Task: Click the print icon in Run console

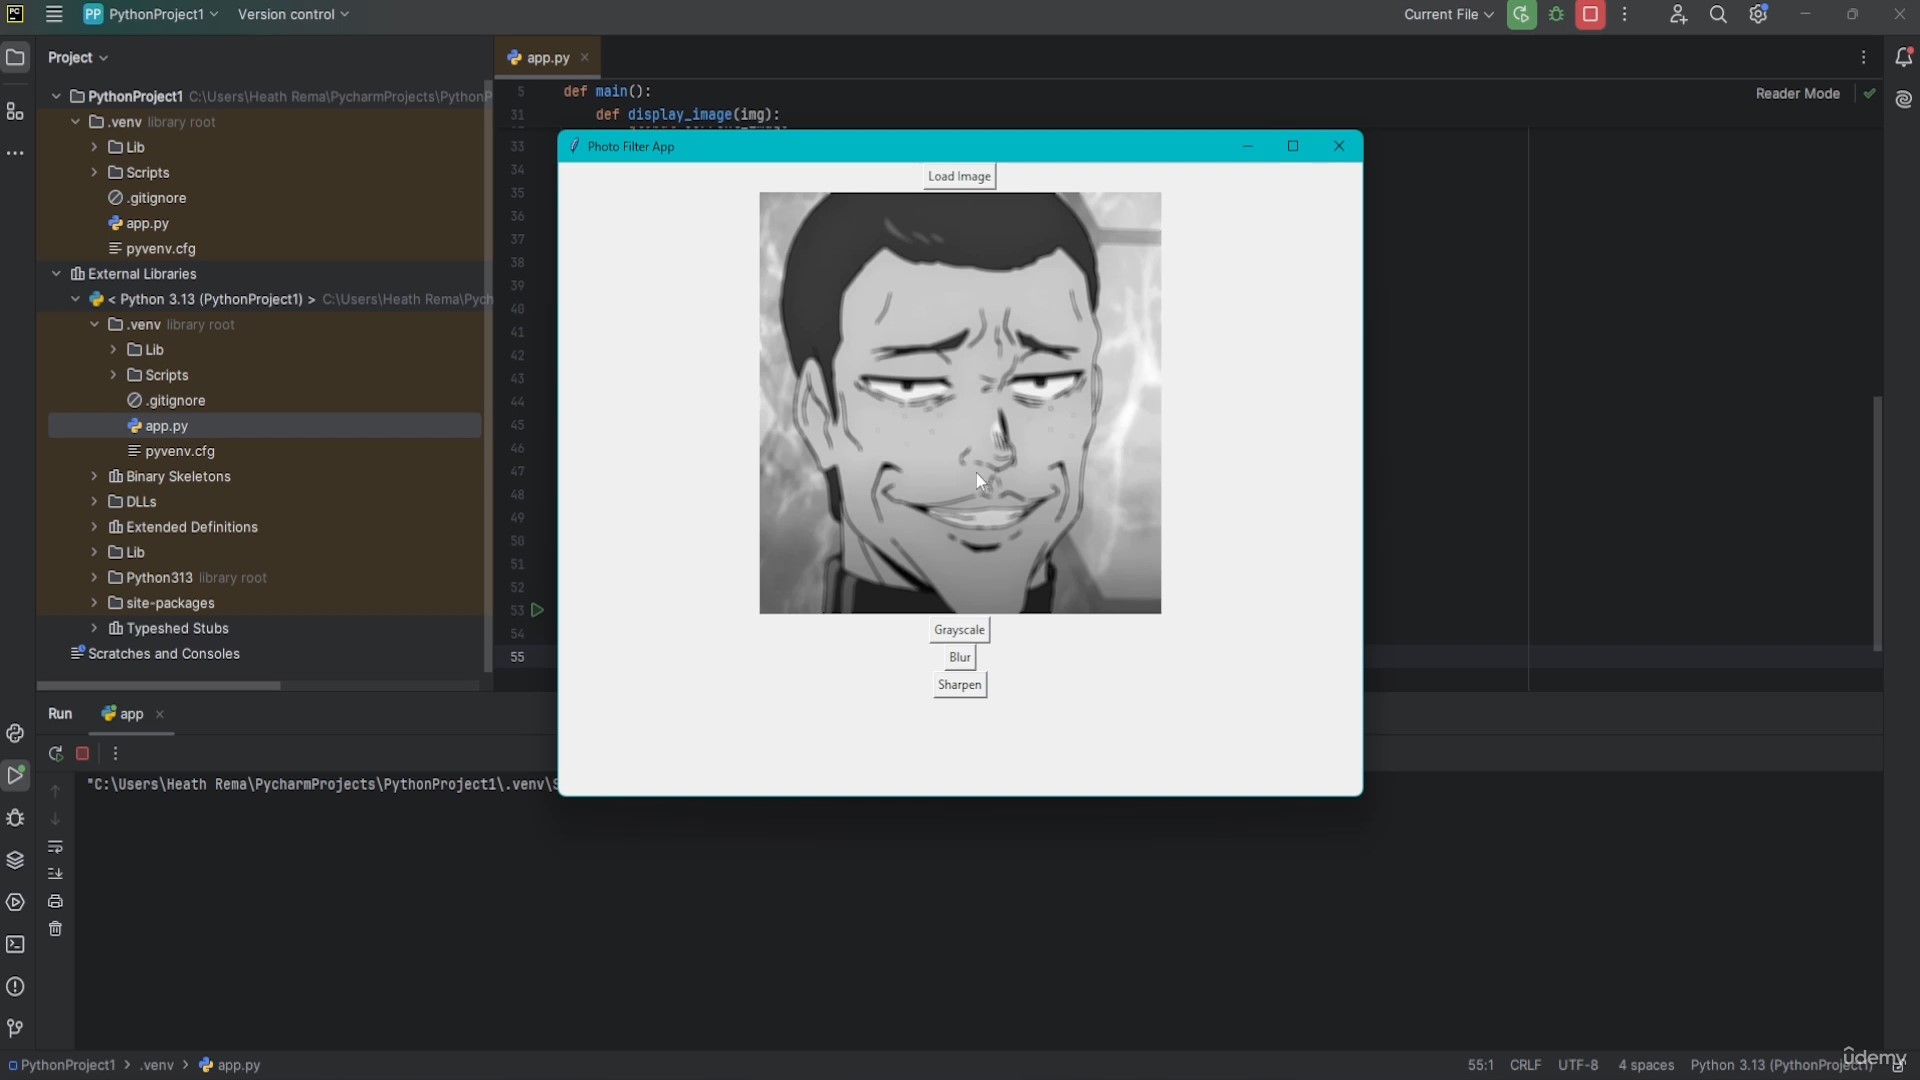Action: (55, 901)
